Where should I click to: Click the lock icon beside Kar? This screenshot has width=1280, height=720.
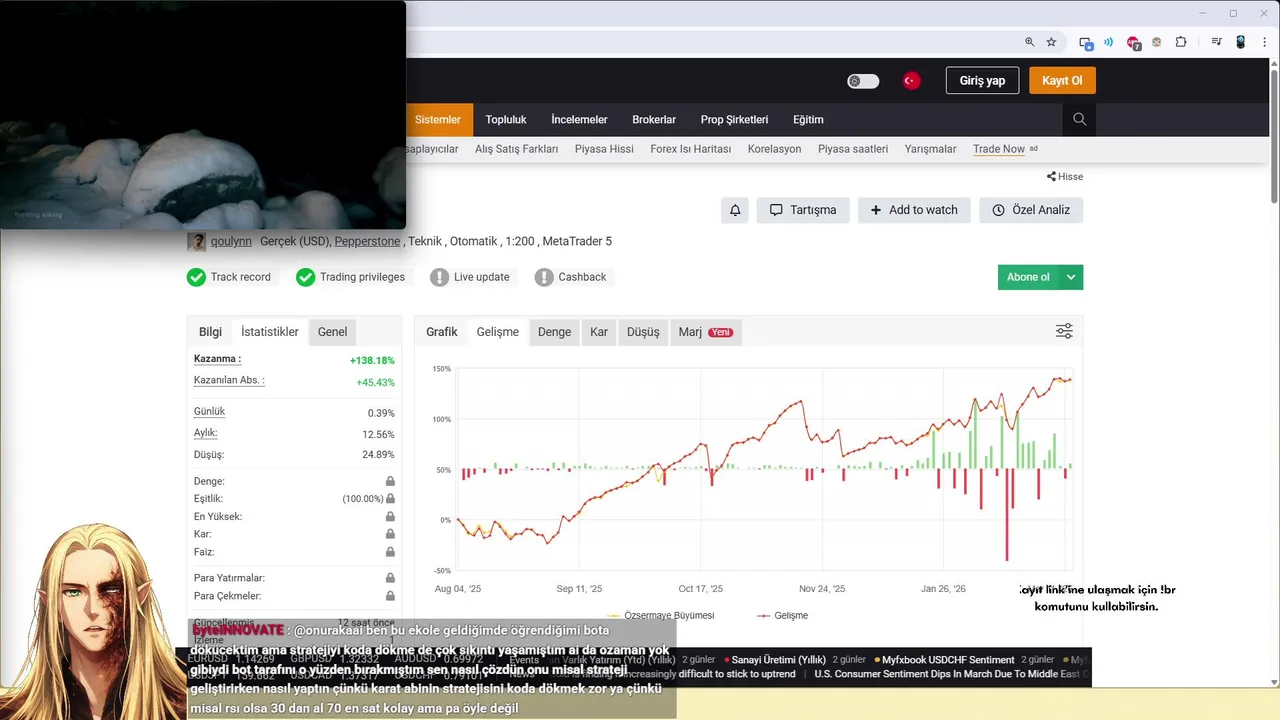pos(390,534)
